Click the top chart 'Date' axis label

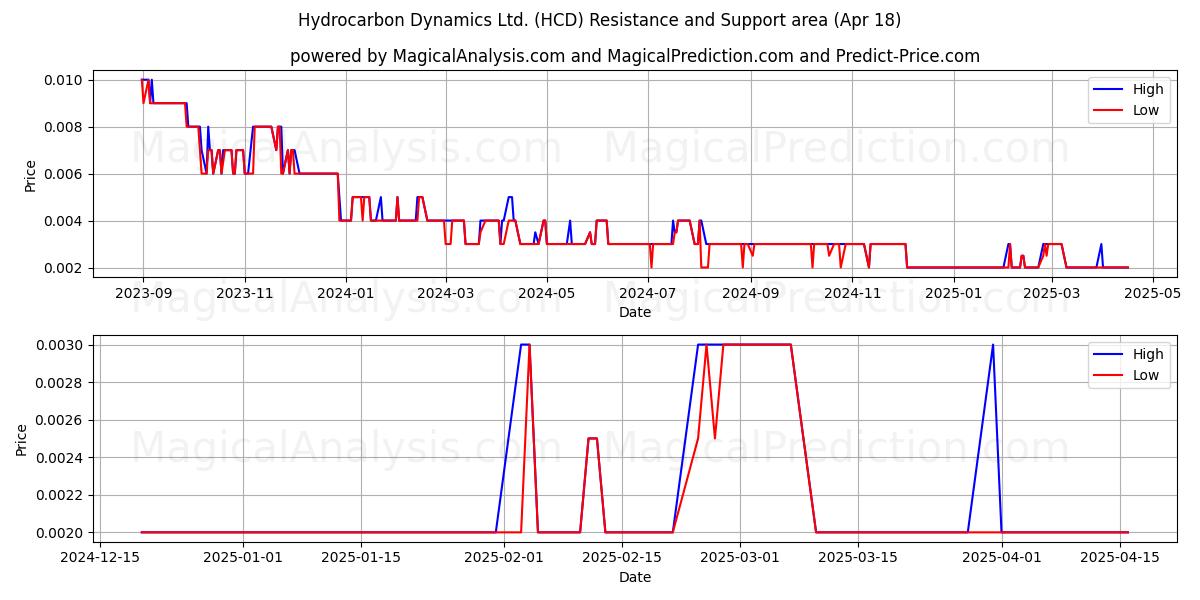pos(635,312)
